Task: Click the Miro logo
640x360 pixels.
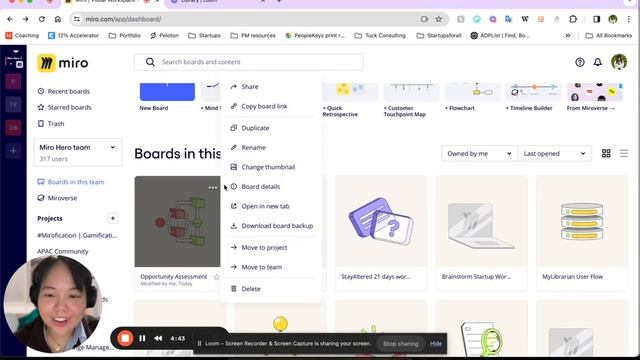Action: pos(63,63)
